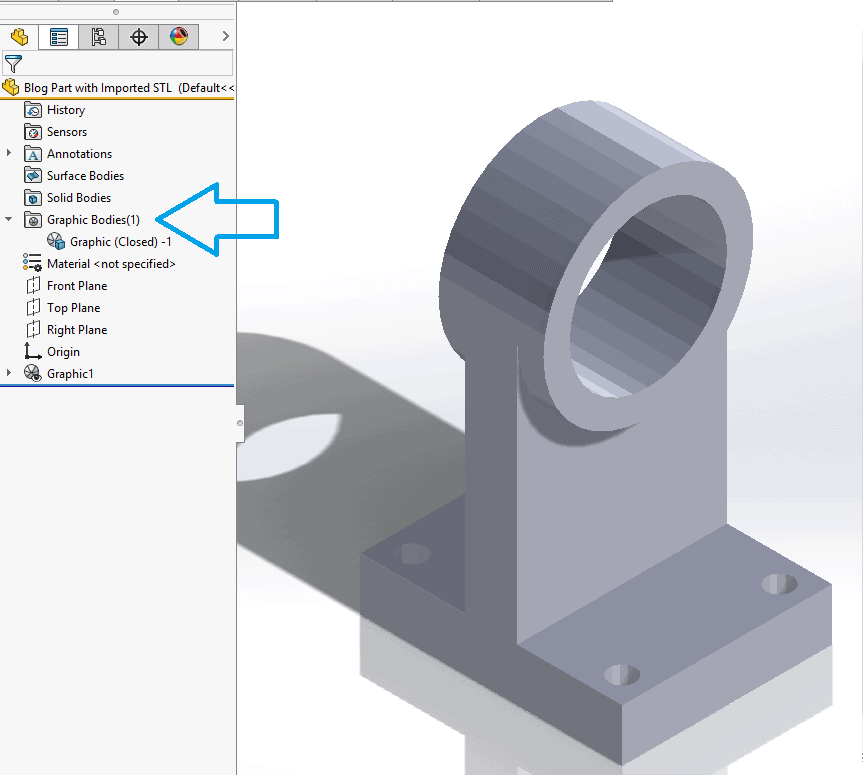Expand the Annotations folder
863x775 pixels.
(x=8, y=153)
